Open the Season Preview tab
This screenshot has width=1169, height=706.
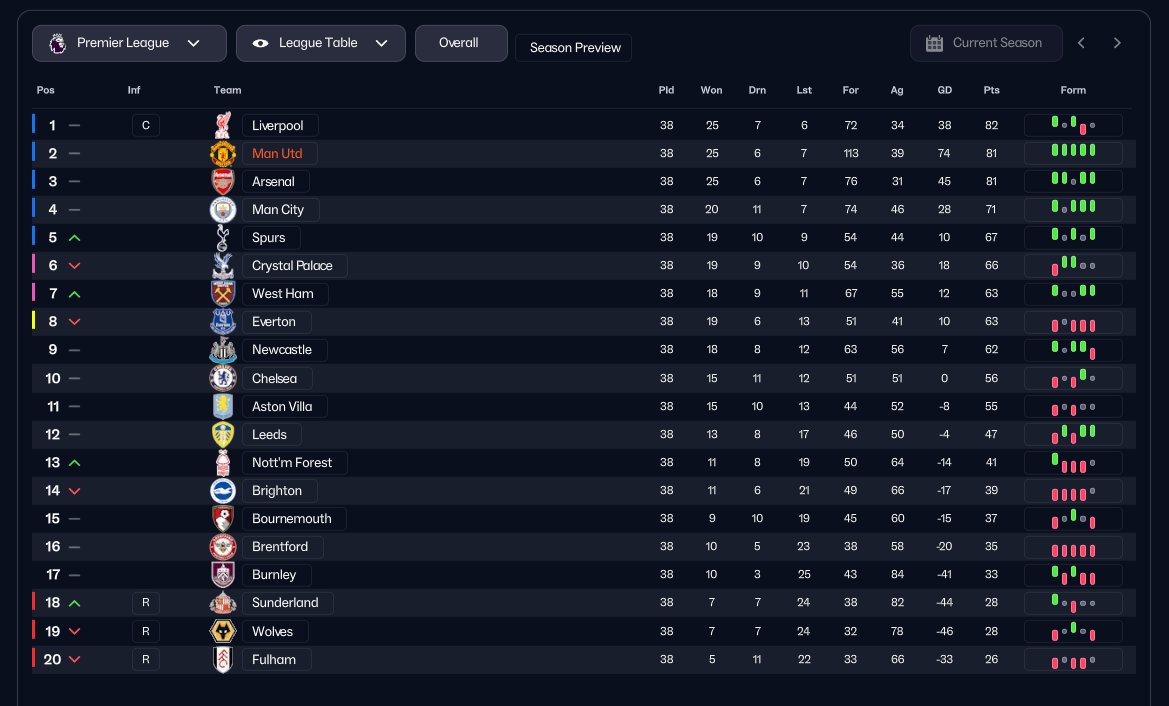[x=574, y=48]
